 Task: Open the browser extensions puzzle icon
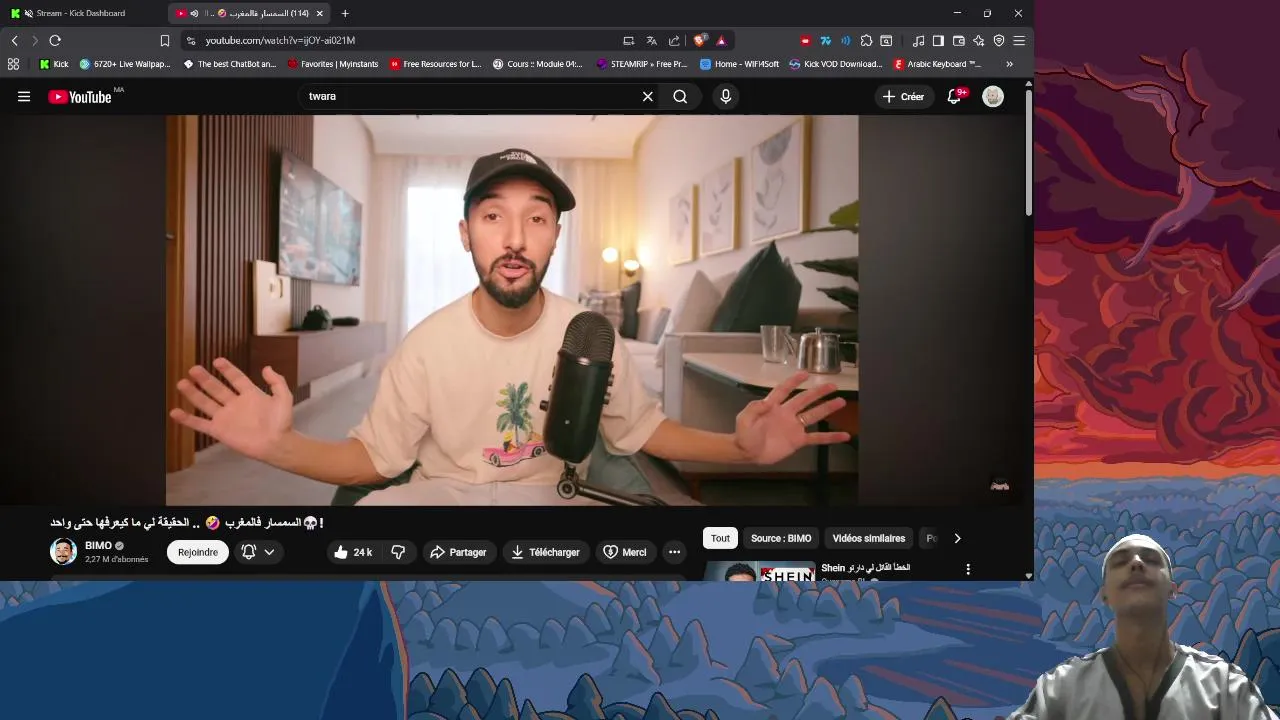coord(866,40)
